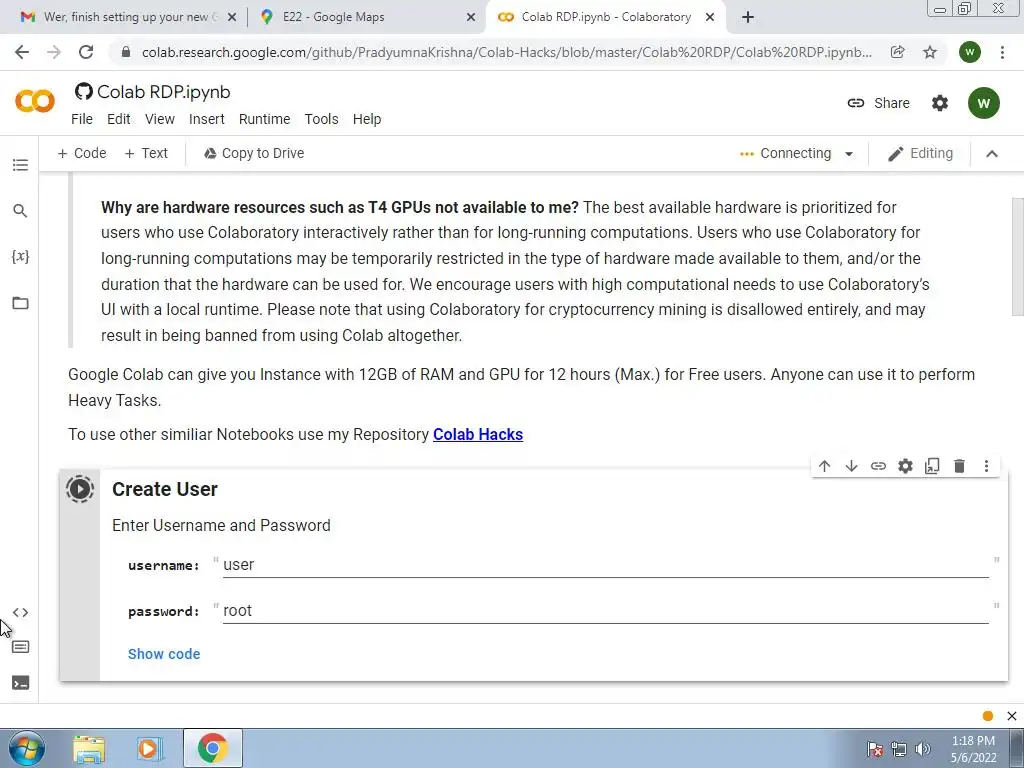The width and height of the screenshot is (1024, 768).
Task: Open the green W account avatar in Colab
Action: pos(984,103)
